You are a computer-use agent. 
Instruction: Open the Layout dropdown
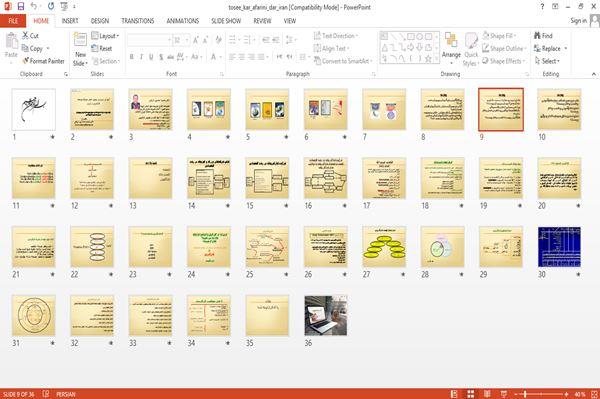(x=105, y=36)
